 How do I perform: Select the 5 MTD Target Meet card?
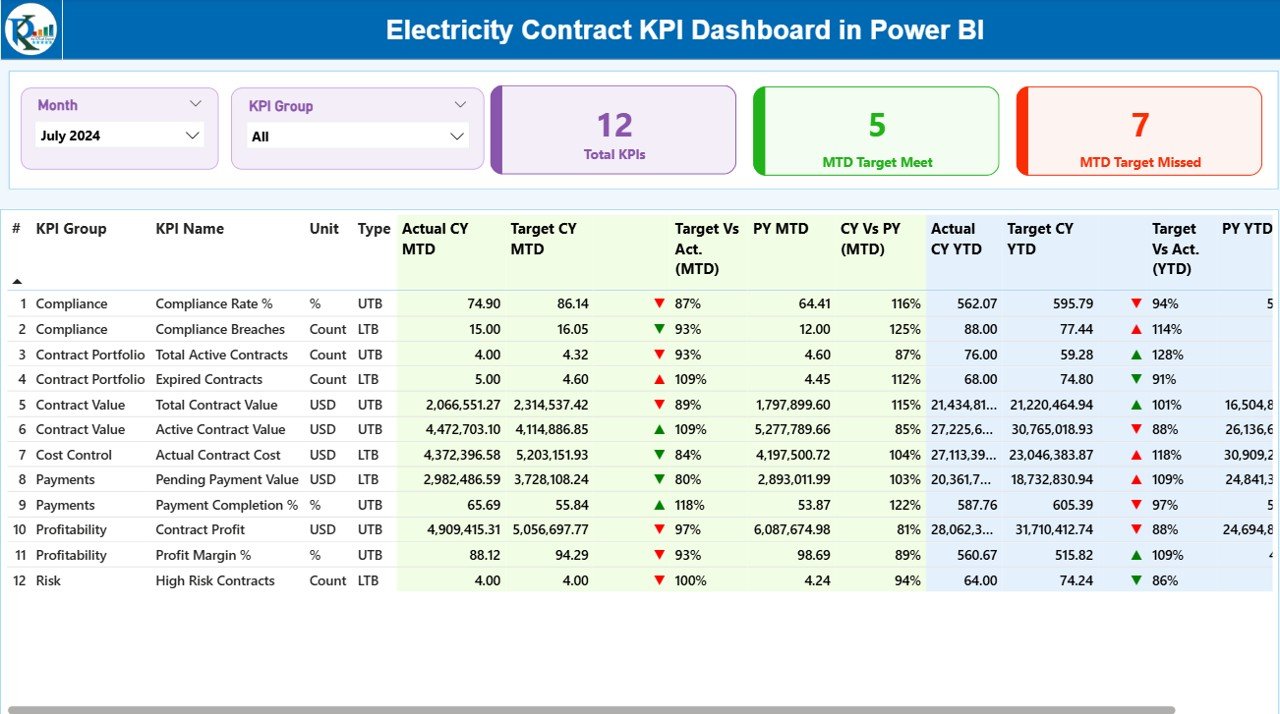(876, 130)
